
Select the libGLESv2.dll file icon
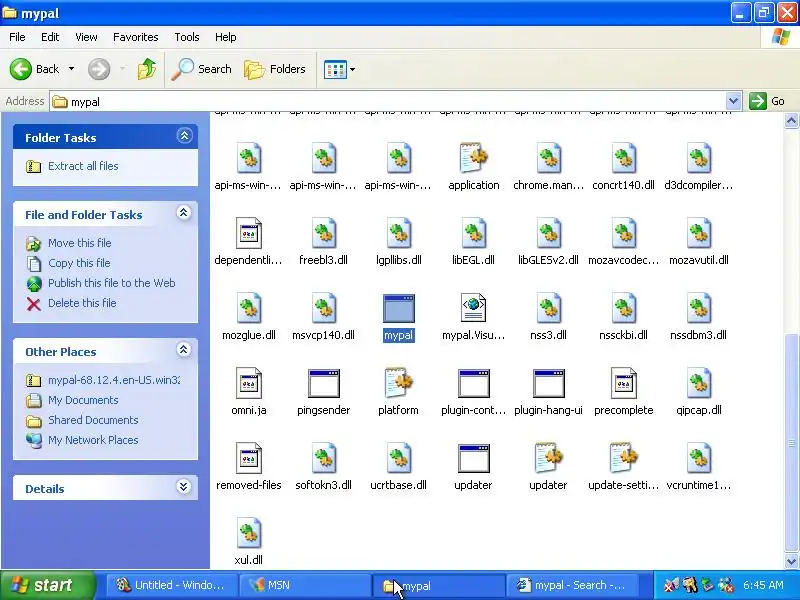point(548,233)
